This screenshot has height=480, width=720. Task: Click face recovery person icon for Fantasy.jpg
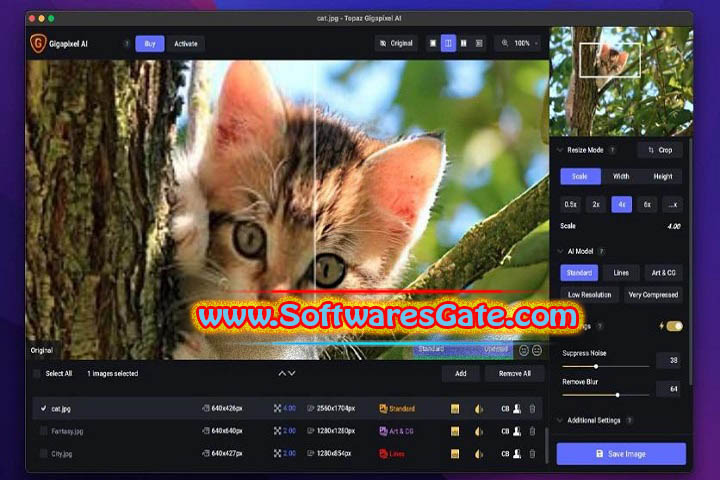pyautogui.click(x=517, y=431)
